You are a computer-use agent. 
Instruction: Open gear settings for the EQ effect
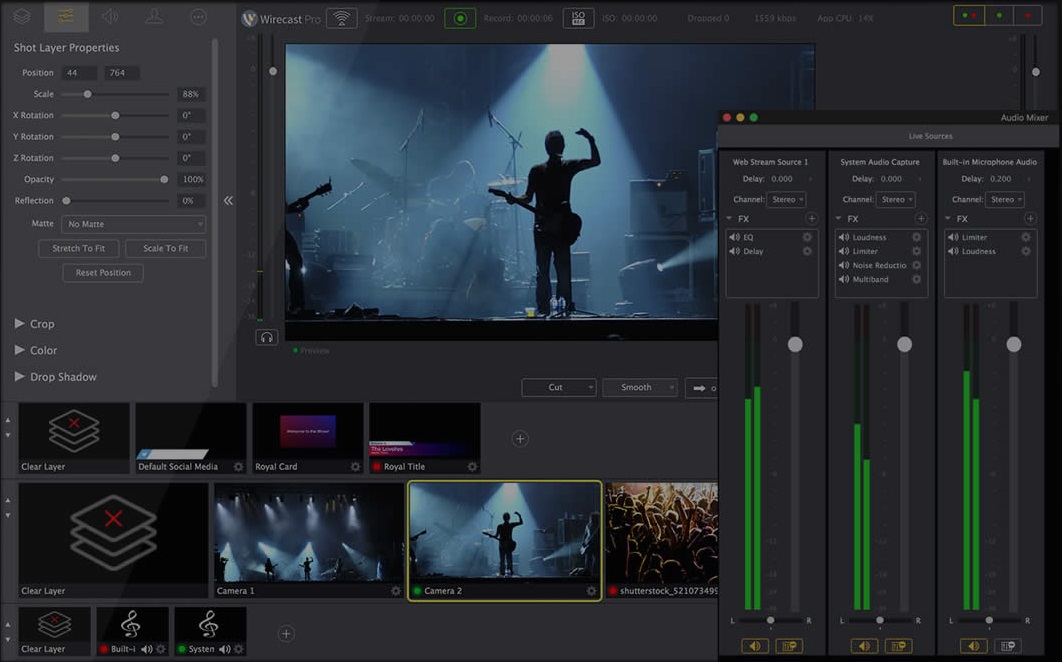(807, 237)
